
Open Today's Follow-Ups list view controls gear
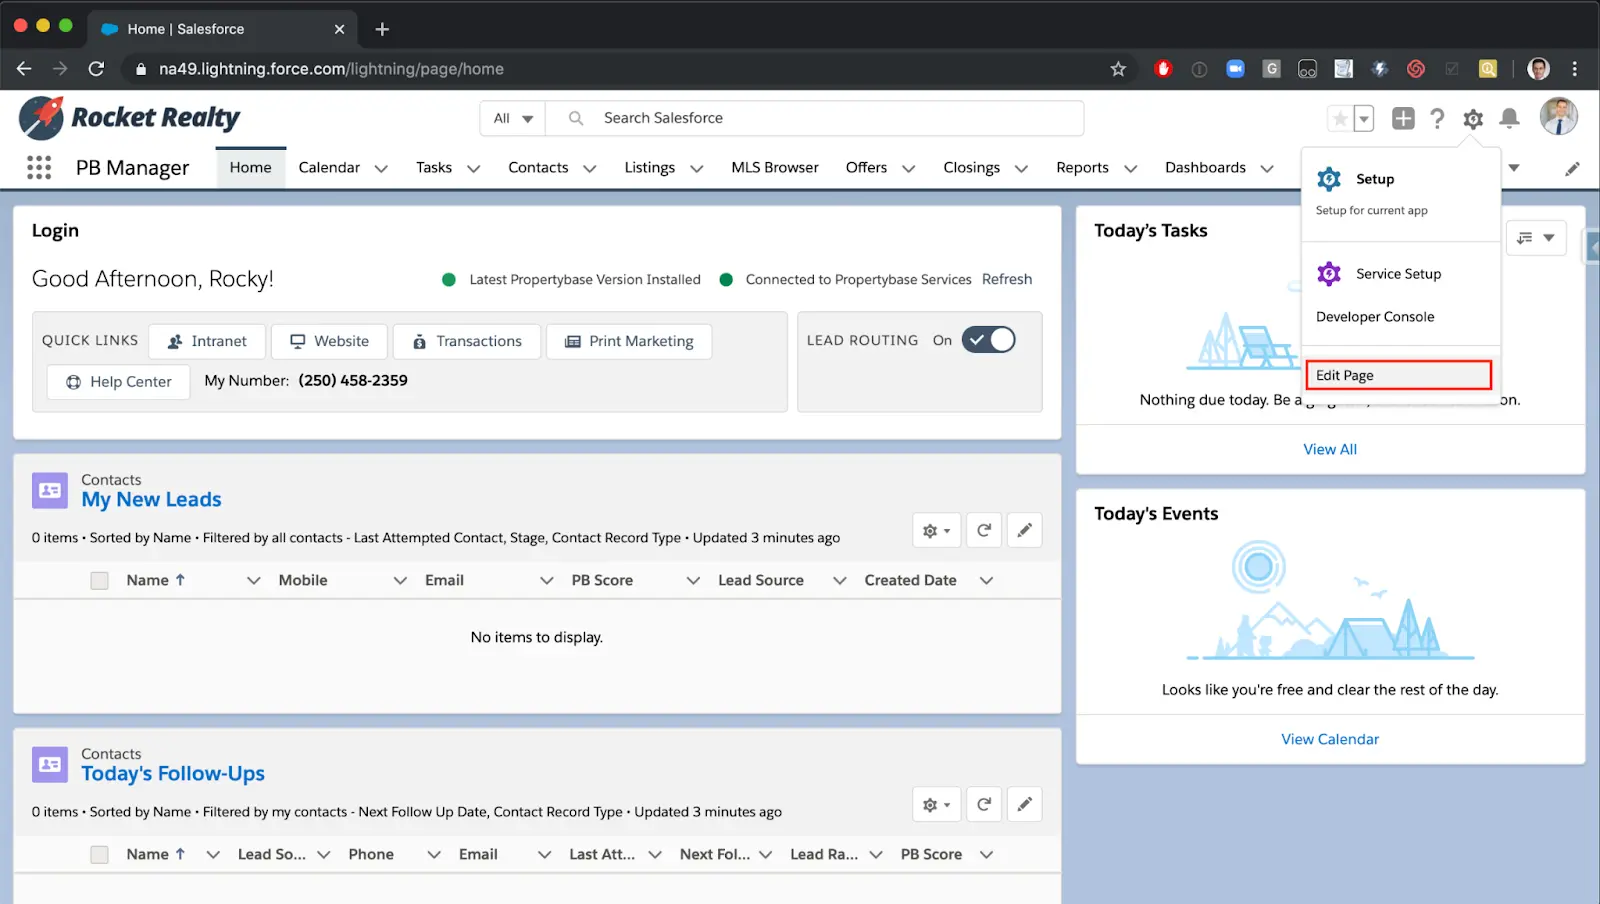click(937, 804)
